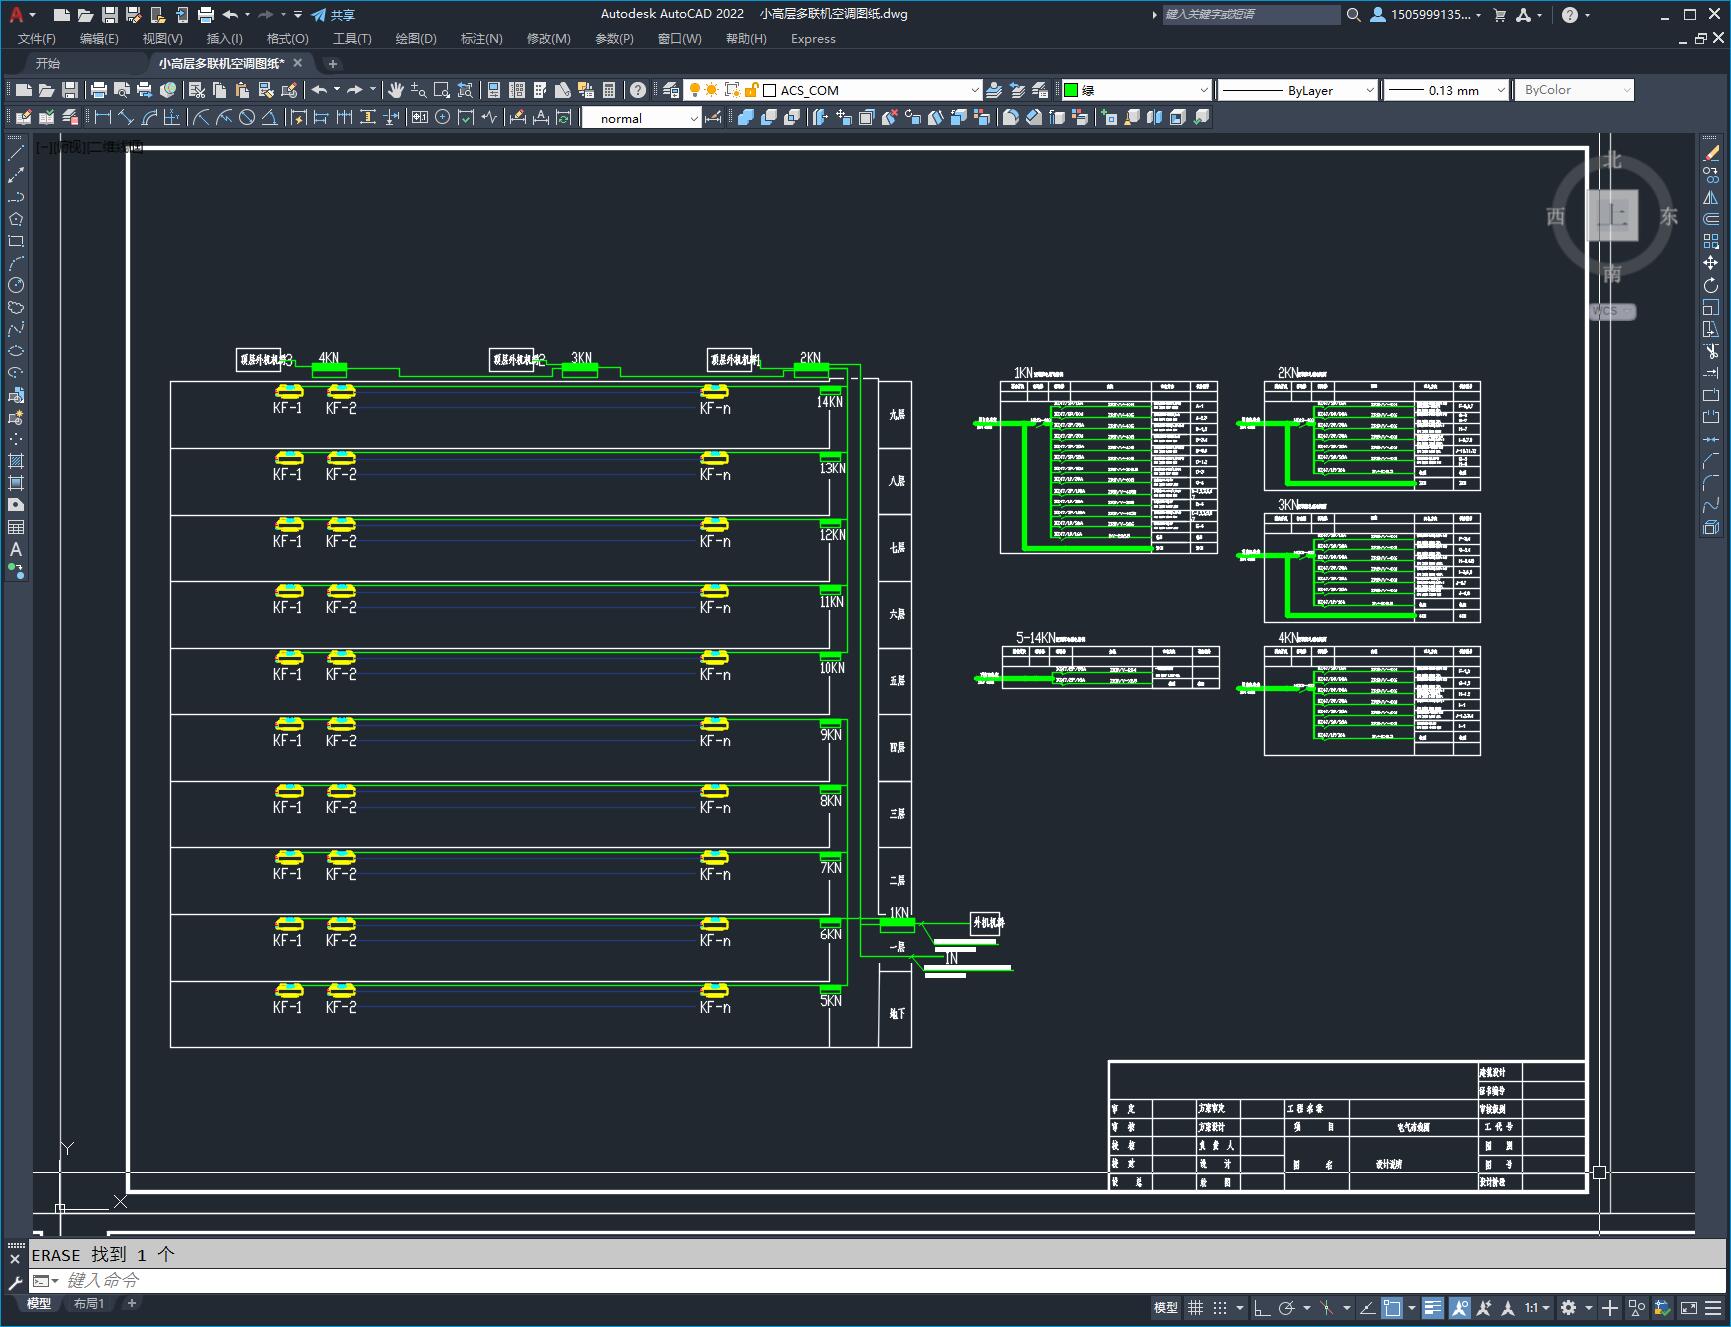Toggle Object Snap in the status bar
The width and height of the screenshot is (1731, 1327).
coord(1392,1307)
